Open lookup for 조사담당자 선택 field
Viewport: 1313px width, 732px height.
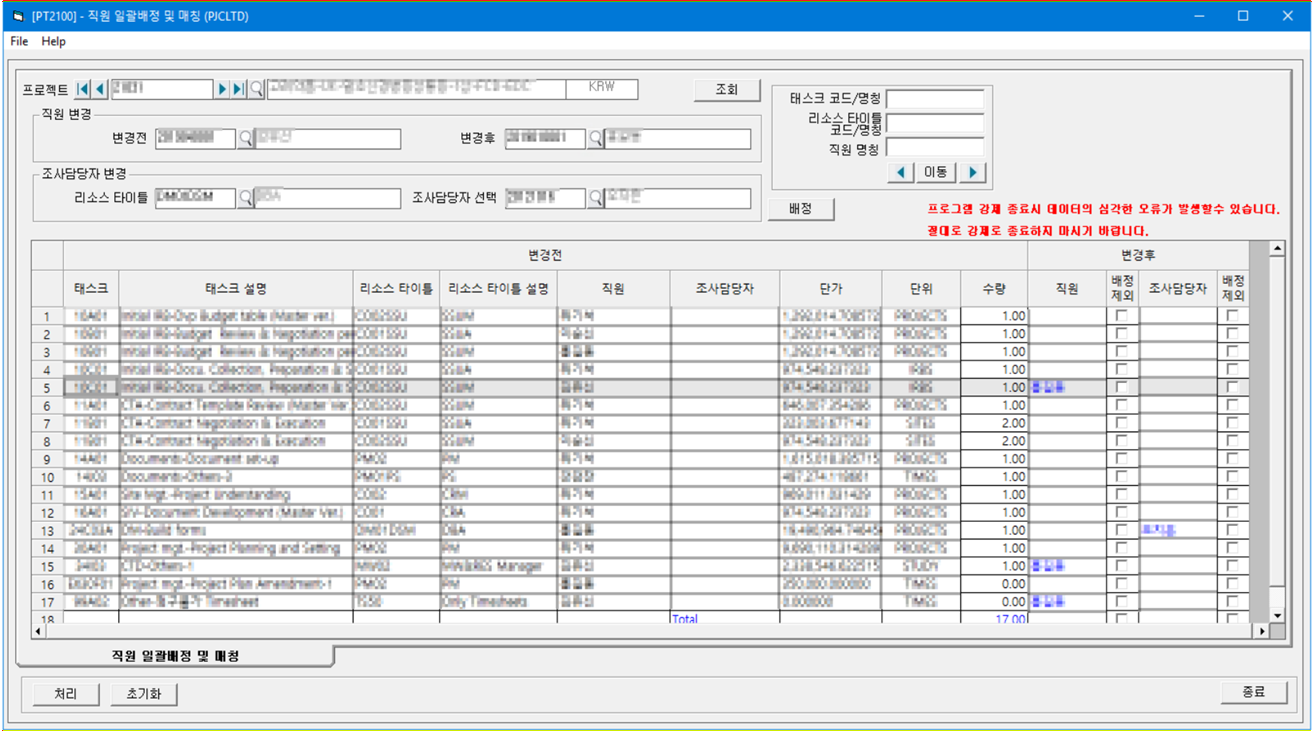coord(595,198)
